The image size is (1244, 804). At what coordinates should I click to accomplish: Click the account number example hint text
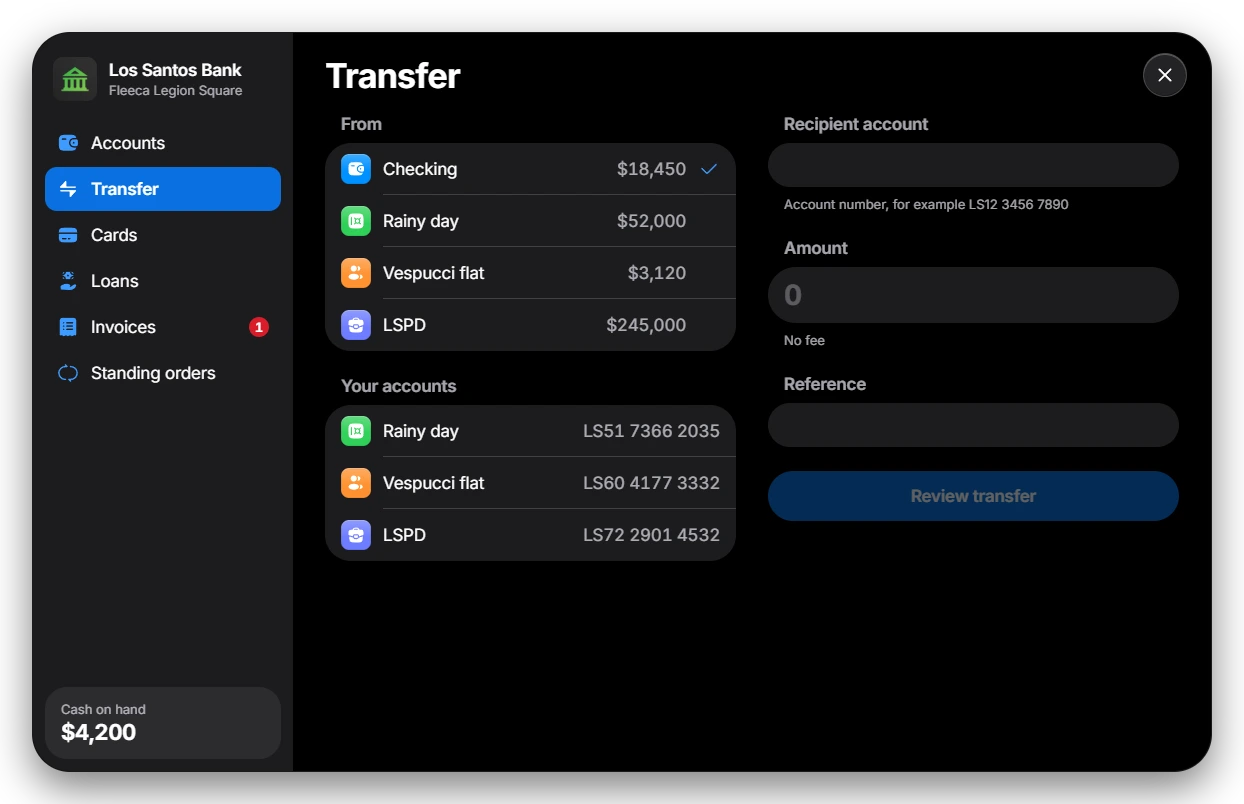tap(926, 204)
